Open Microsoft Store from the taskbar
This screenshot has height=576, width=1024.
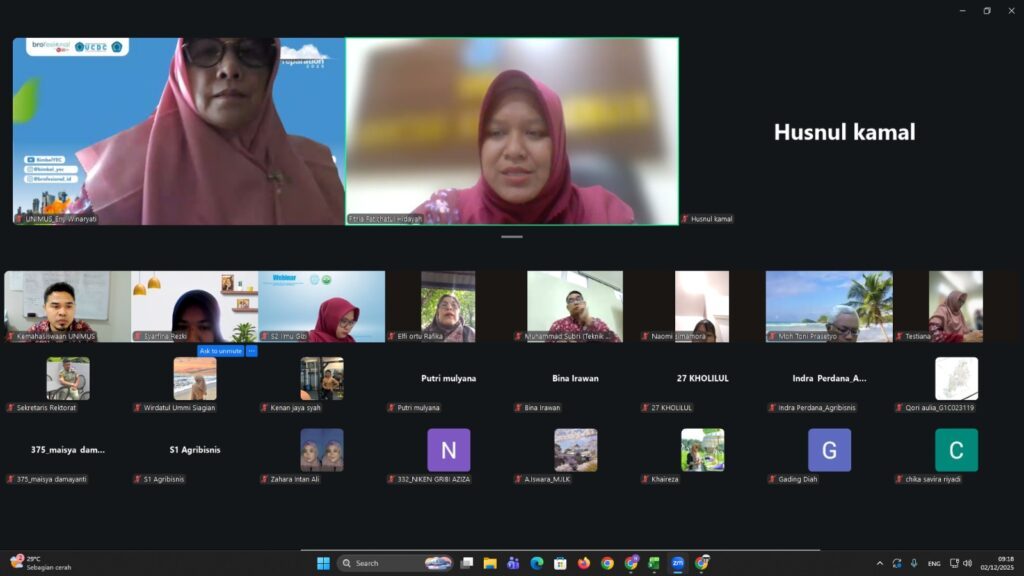point(560,563)
